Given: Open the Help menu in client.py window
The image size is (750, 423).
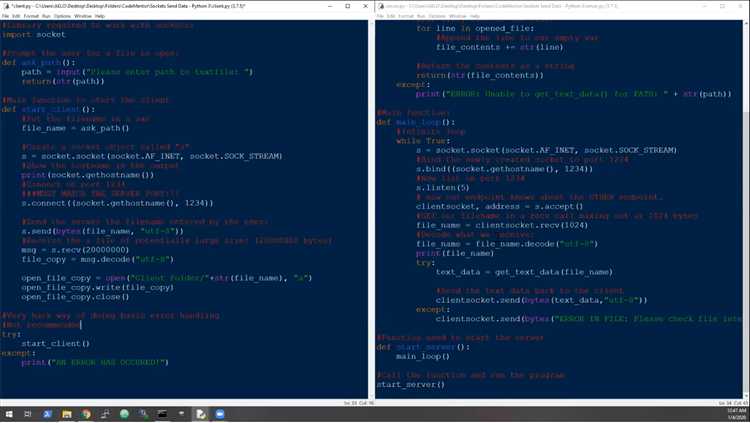Looking at the screenshot, I should pyautogui.click(x=99, y=16).
